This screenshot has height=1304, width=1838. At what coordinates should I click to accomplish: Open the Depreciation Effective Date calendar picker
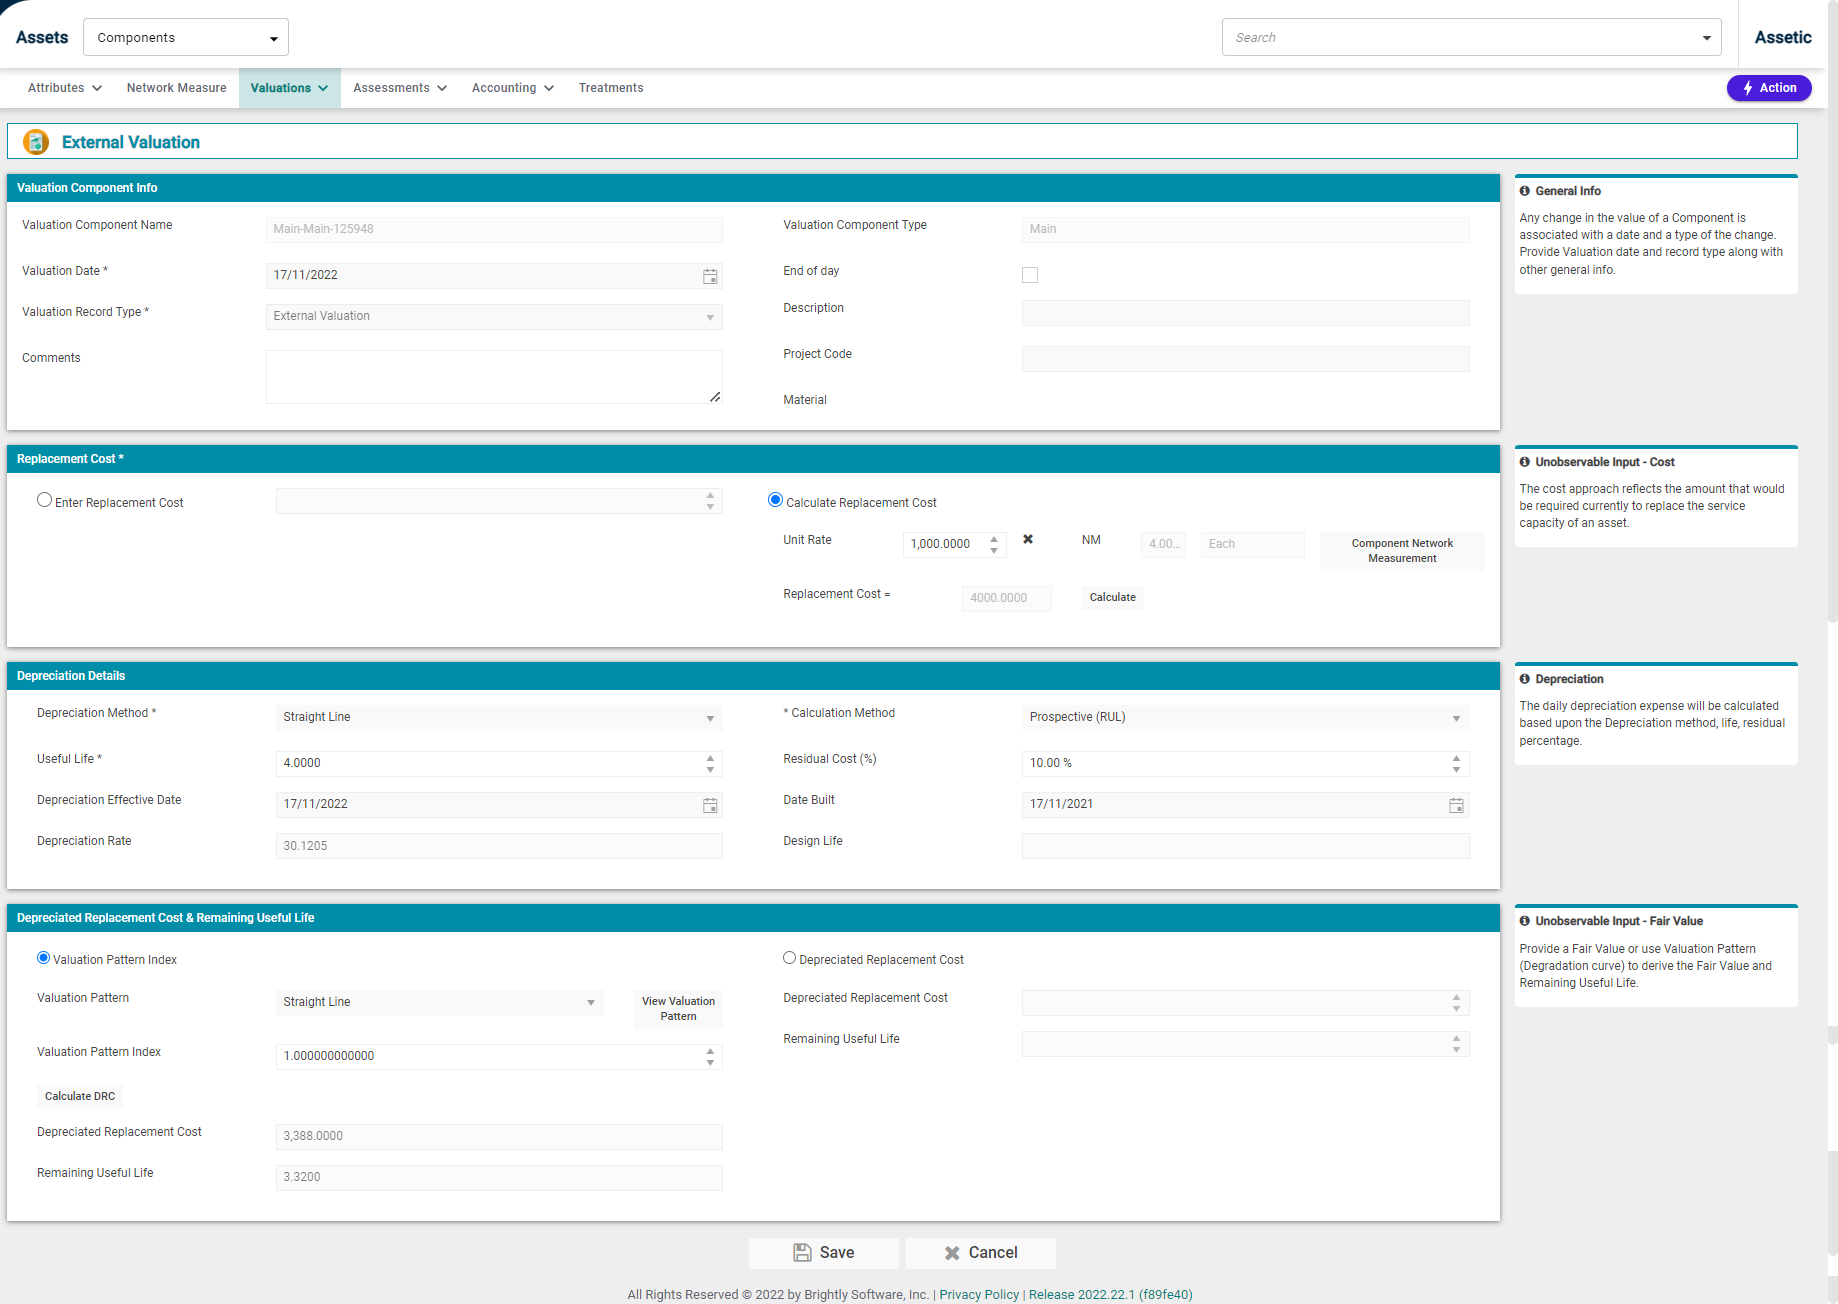pos(710,805)
